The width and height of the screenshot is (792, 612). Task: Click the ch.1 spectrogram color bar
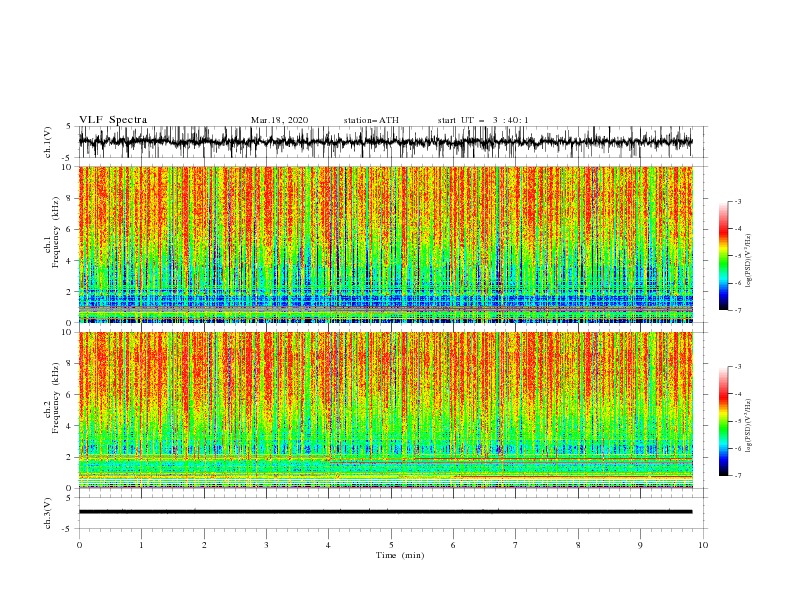tap(724, 256)
